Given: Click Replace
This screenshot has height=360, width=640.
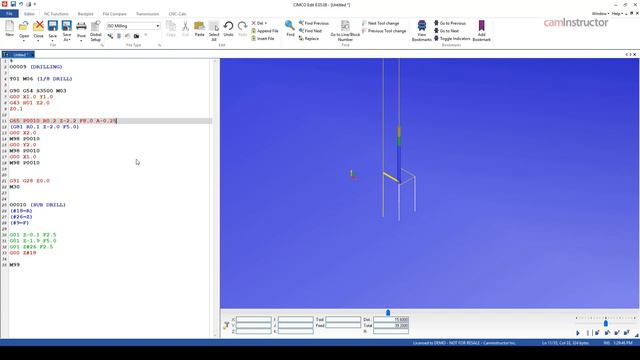Looking at the screenshot, I should [309, 38].
